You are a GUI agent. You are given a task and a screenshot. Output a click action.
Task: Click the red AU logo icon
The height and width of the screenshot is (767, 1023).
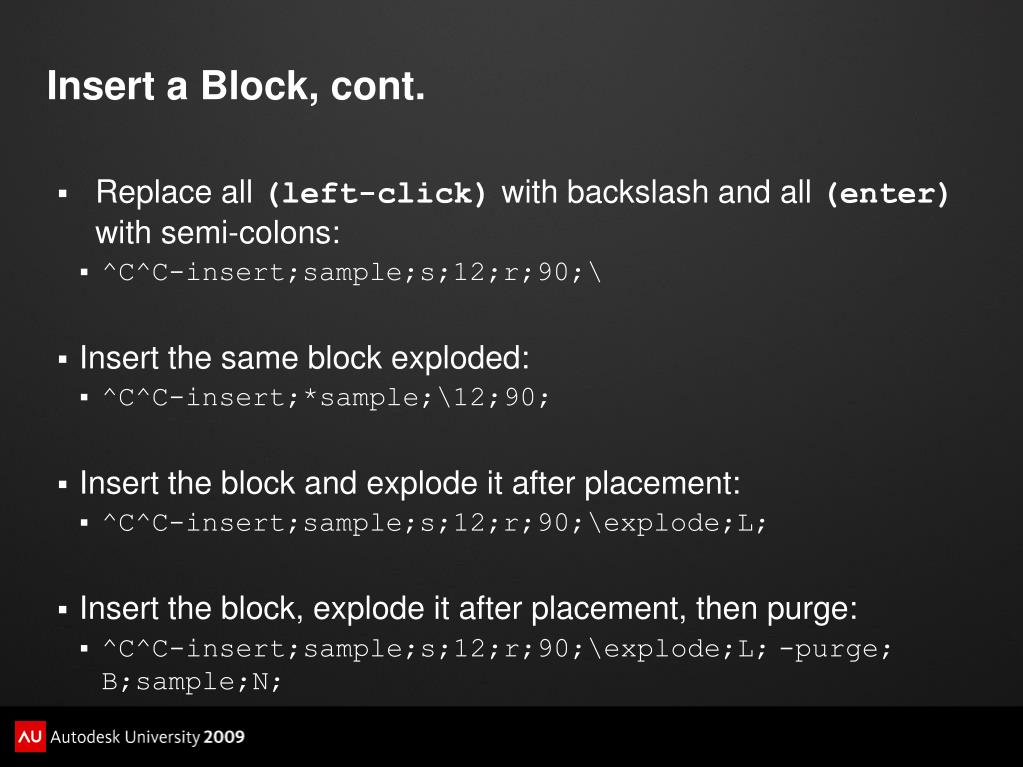click(x=30, y=736)
